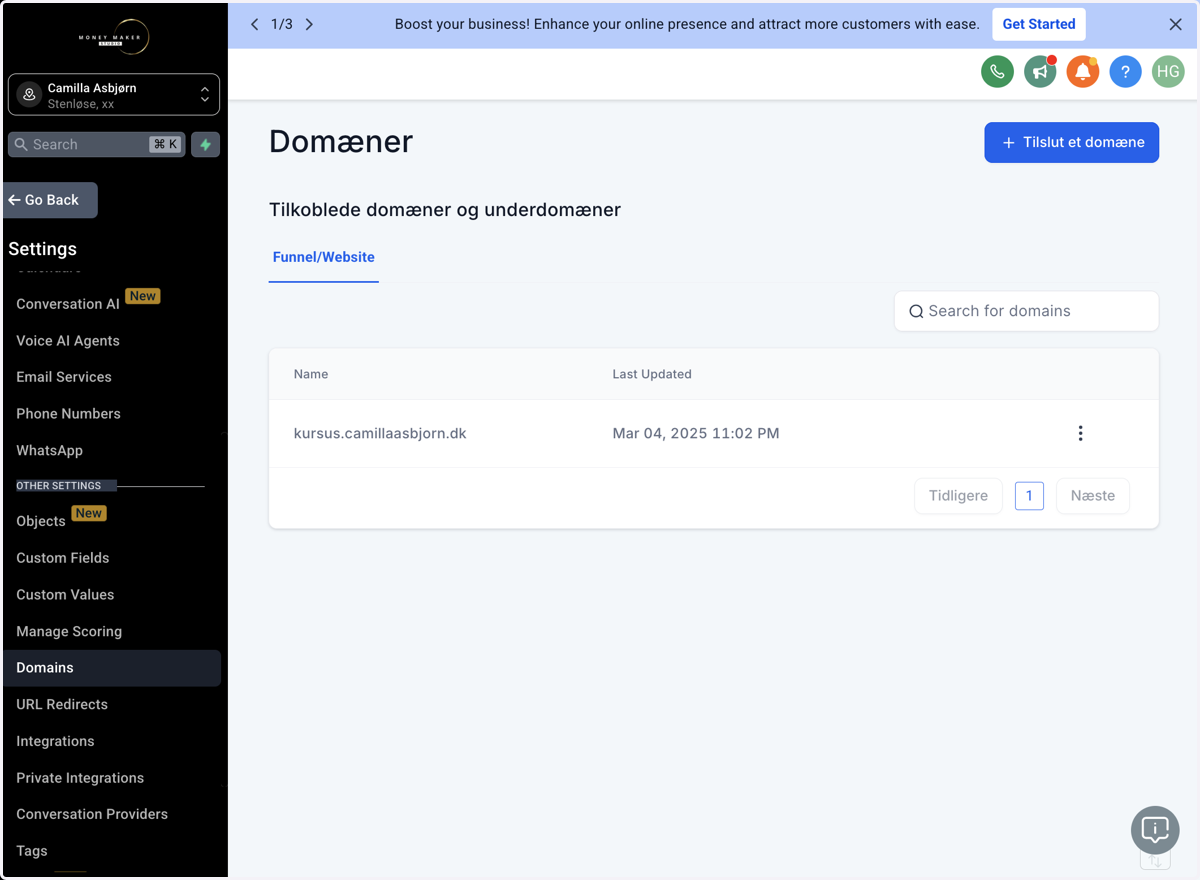This screenshot has height=880, width=1200.
Task: Click the Go Back button
Action: [x=50, y=200]
